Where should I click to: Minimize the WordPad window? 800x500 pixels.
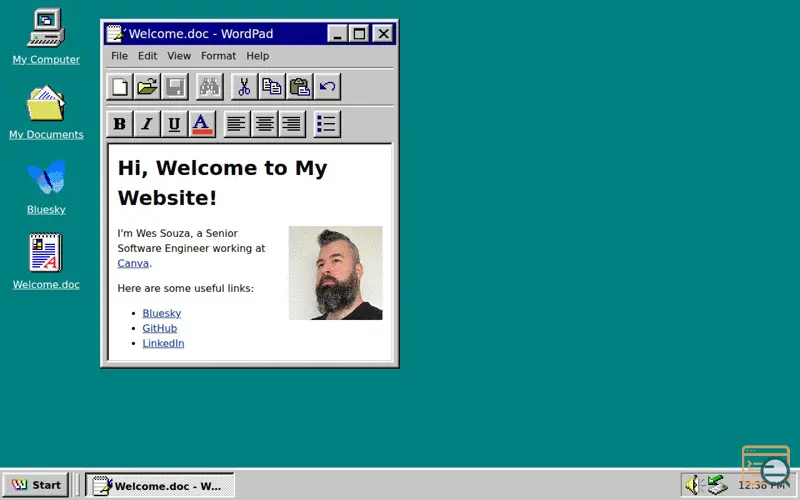coord(337,34)
